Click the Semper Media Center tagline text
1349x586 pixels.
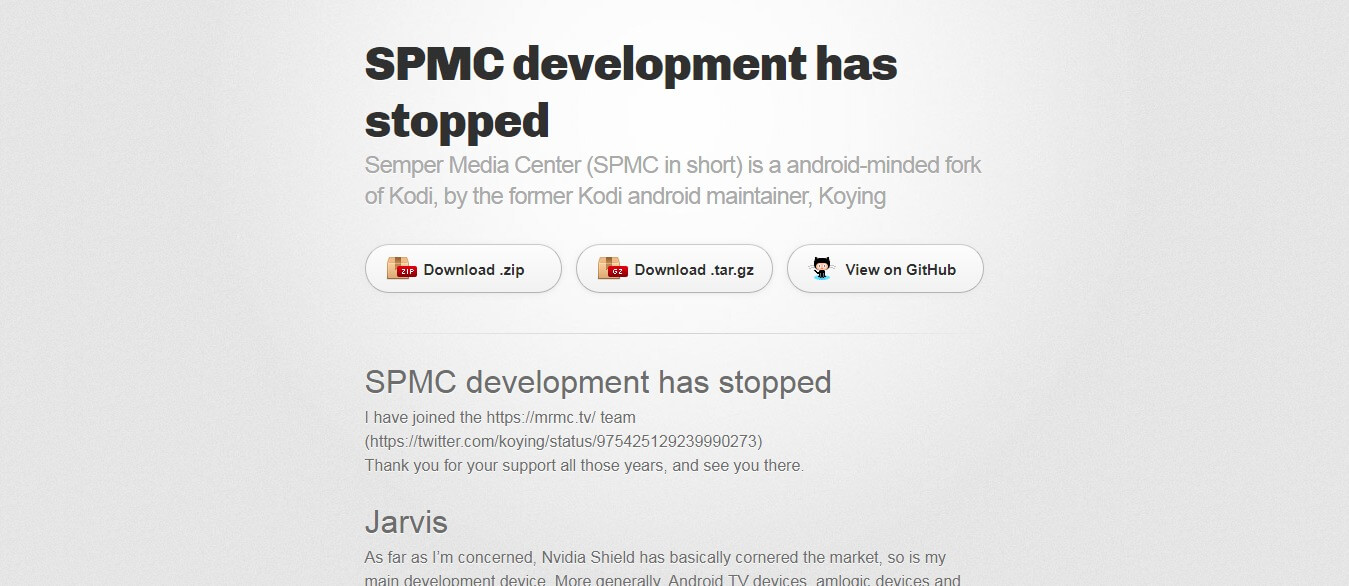click(x=673, y=180)
